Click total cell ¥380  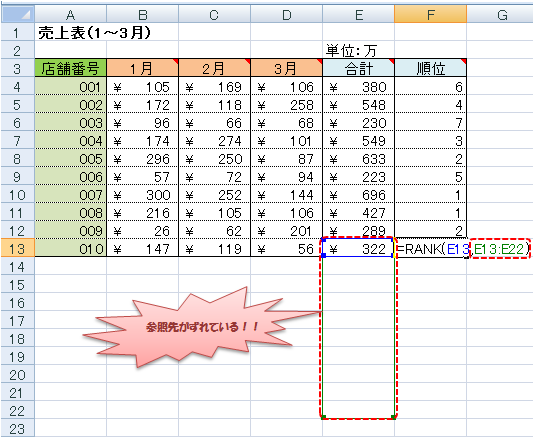click(359, 87)
